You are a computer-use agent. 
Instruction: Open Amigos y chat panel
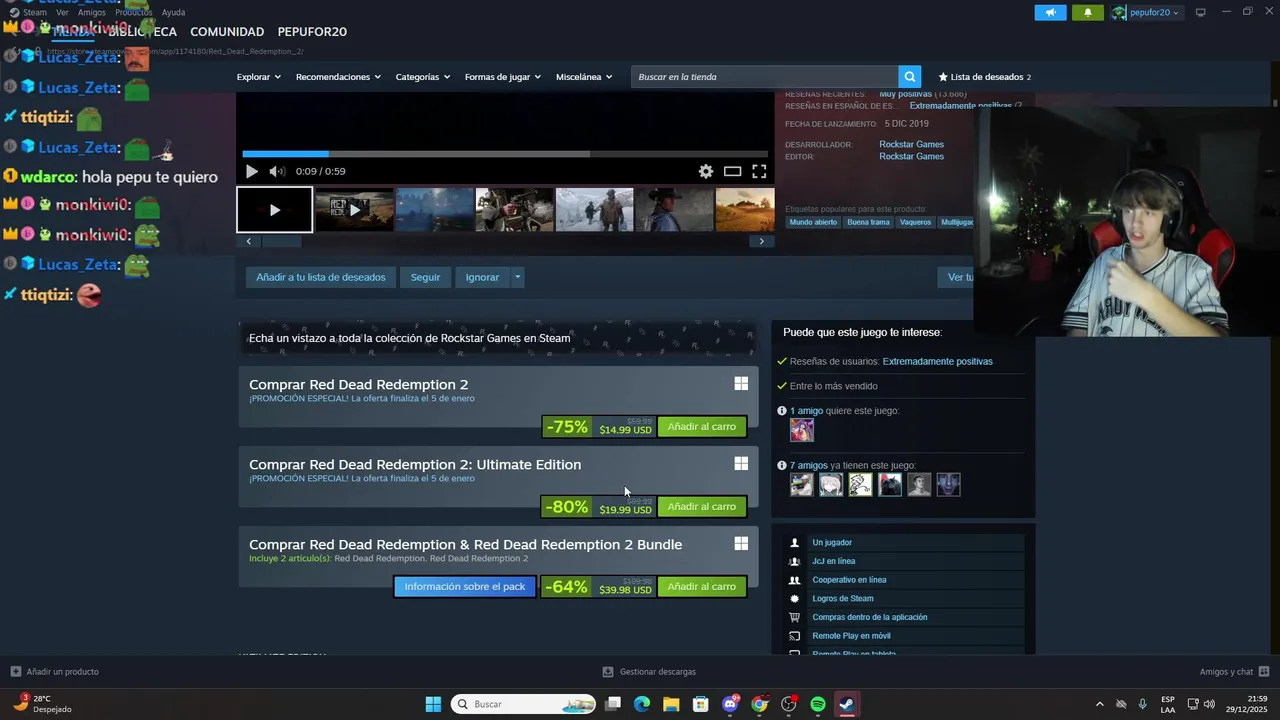(x=1234, y=672)
